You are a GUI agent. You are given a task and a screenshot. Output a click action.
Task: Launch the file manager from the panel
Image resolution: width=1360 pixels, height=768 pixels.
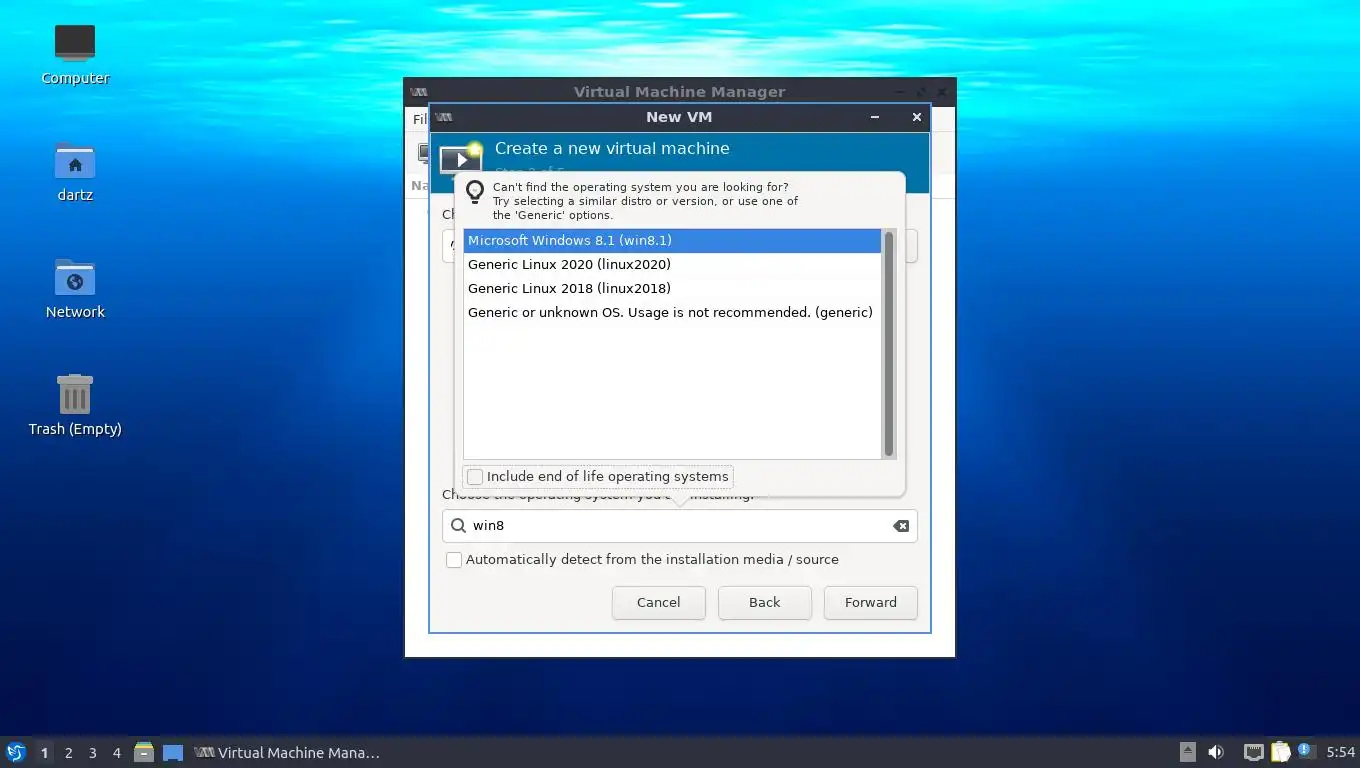coord(144,752)
